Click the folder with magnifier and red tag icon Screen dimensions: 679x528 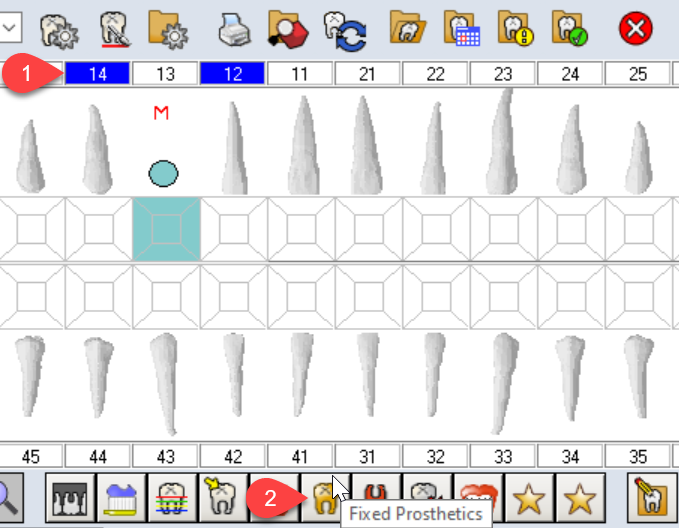[x=288, y=29]
